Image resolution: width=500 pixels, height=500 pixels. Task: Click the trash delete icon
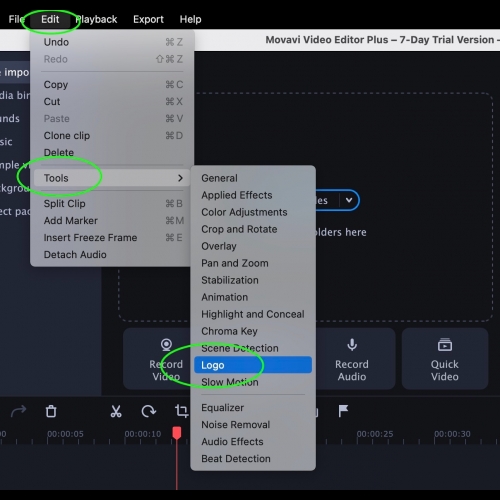tap(51, 411)
